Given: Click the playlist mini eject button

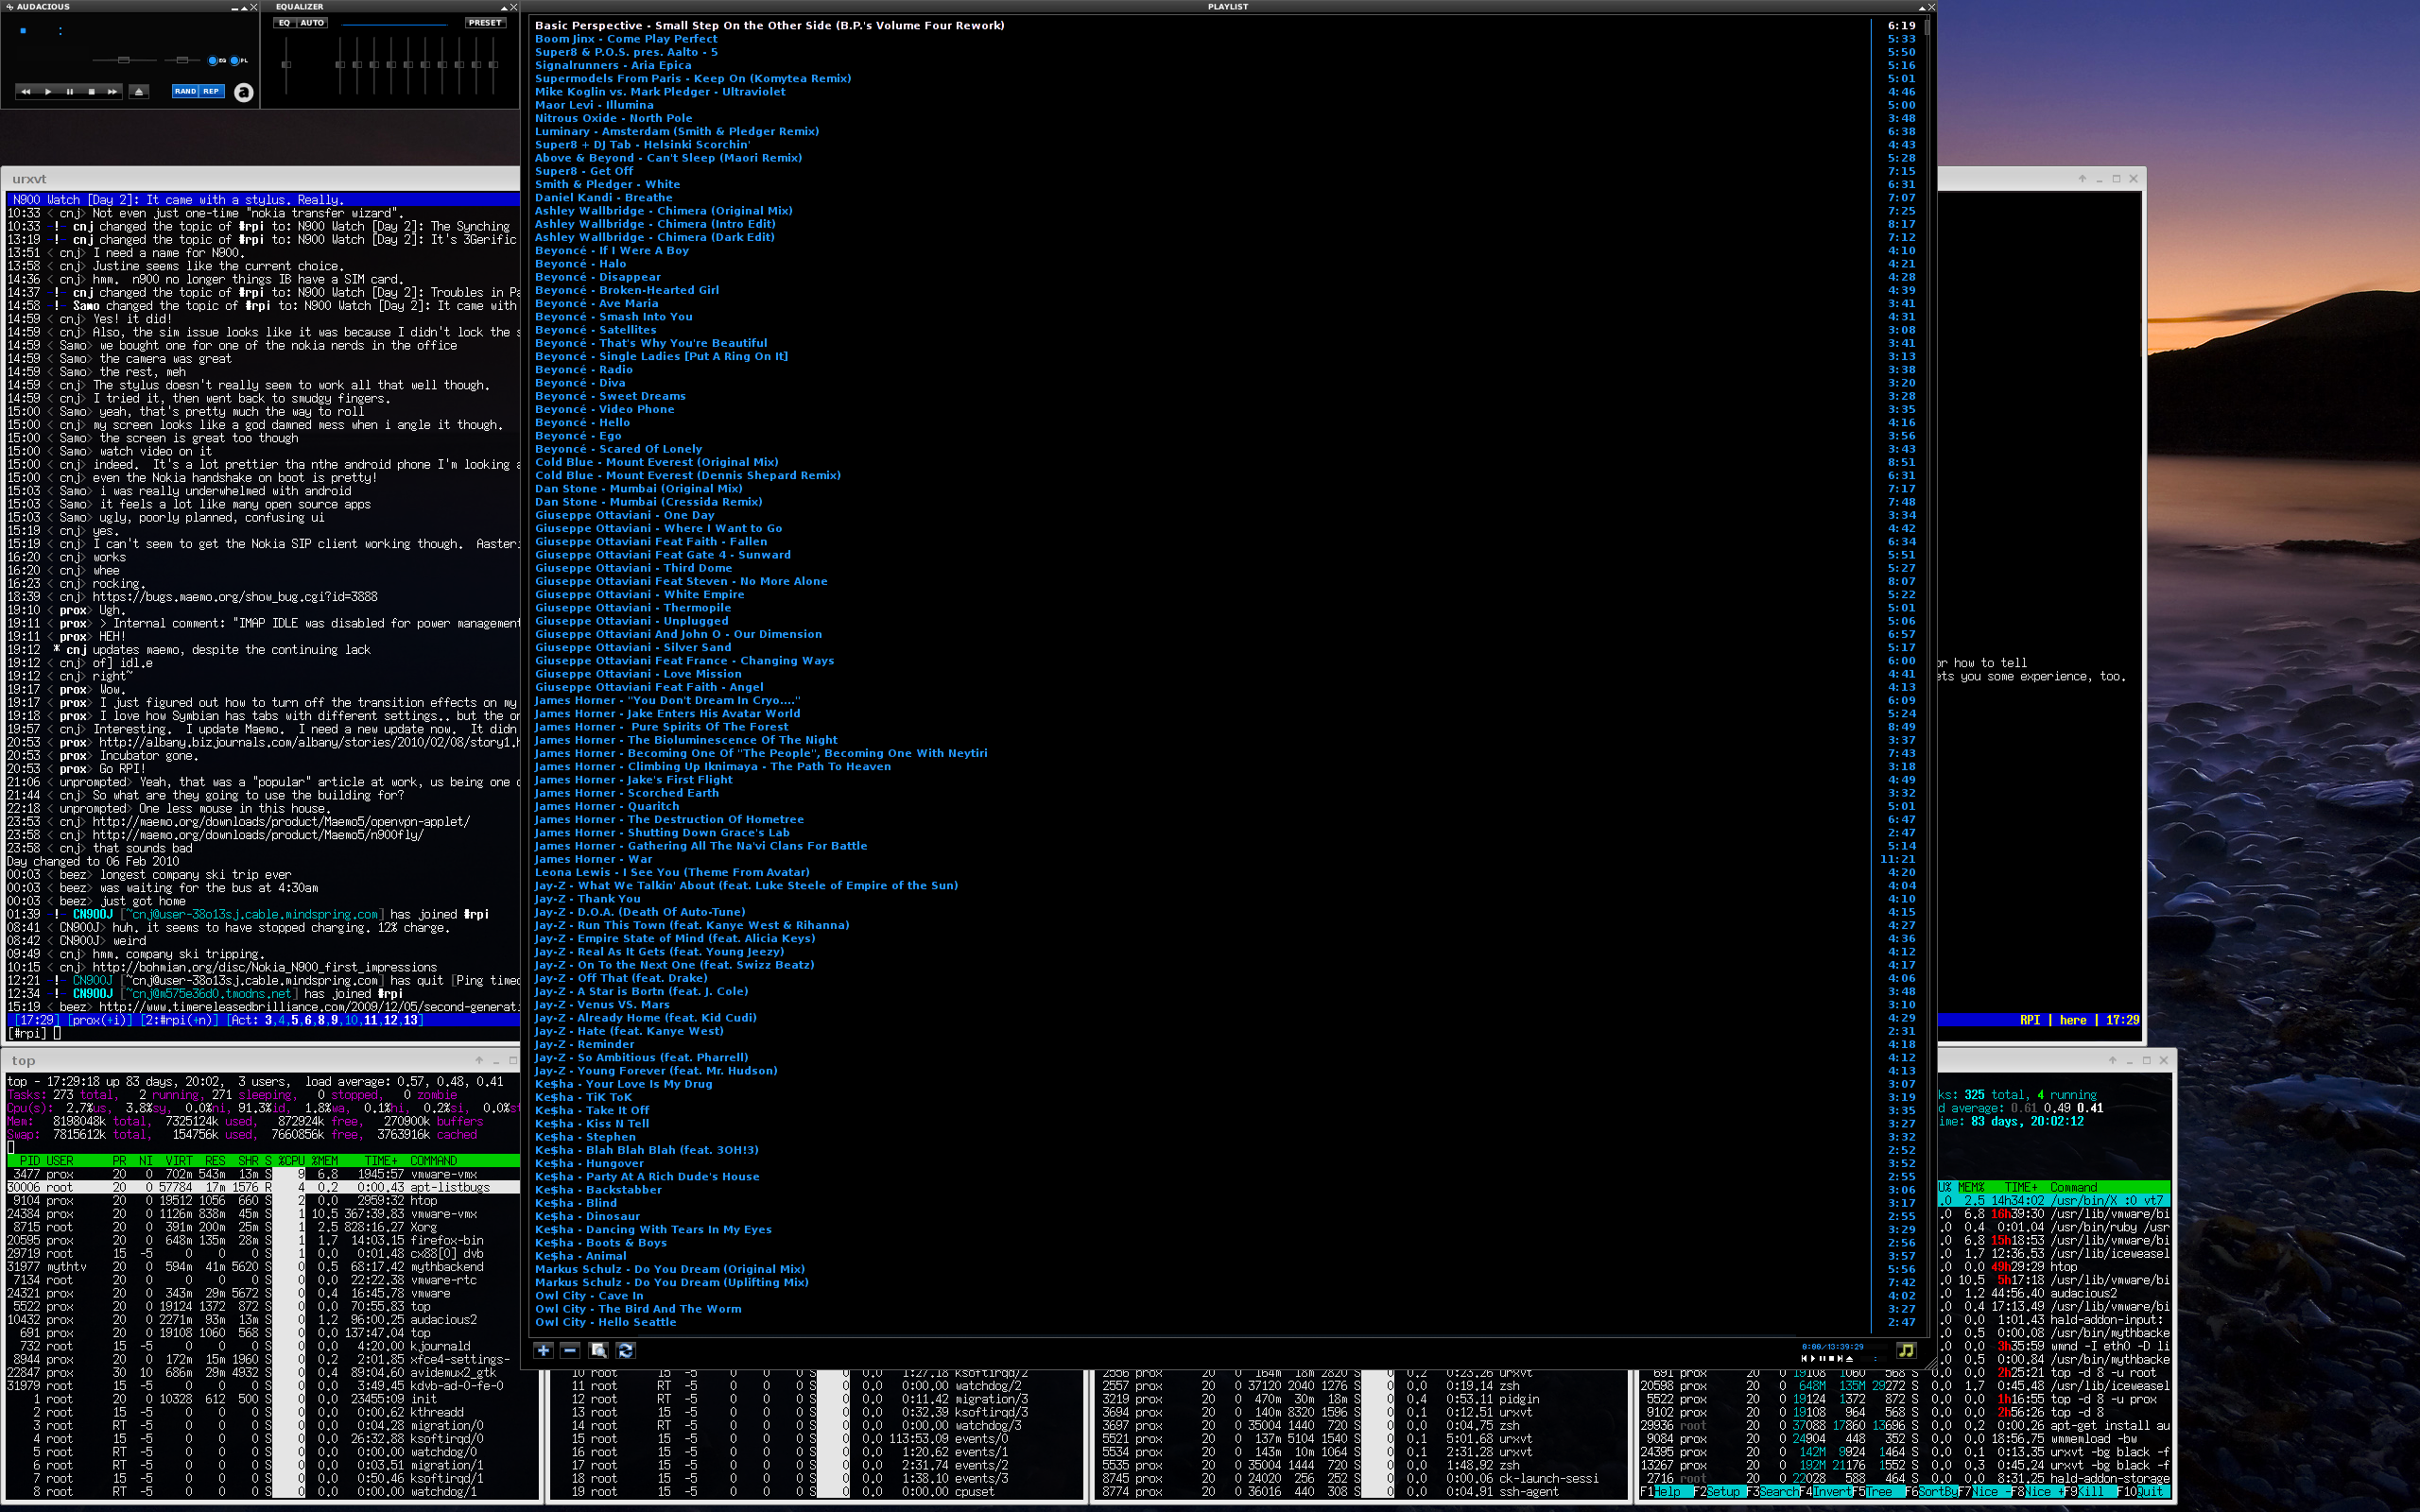Looking at the screenshot, I should click(1850, 1358).
